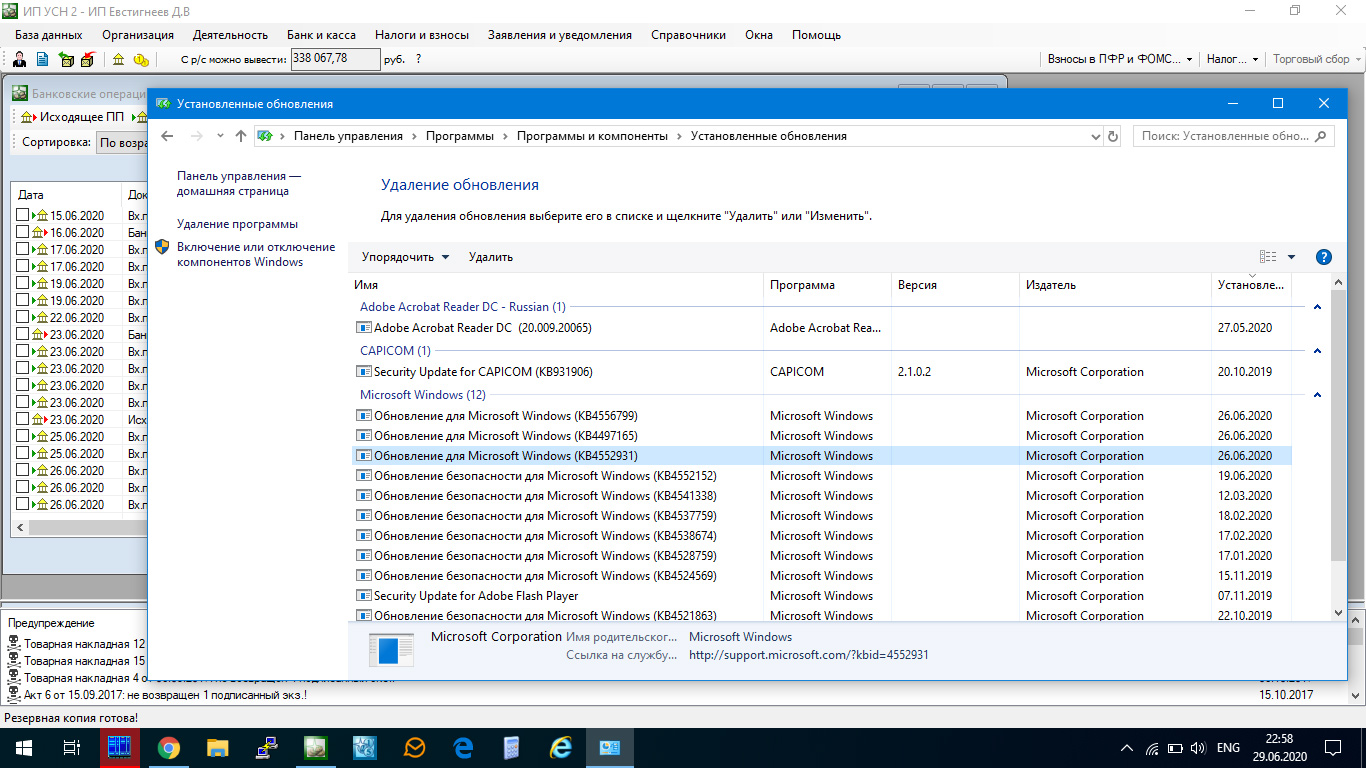Click the green-arrow box icon in toolbar
The width and height of the screenshot is (1366, 768).
click(66, 59)
